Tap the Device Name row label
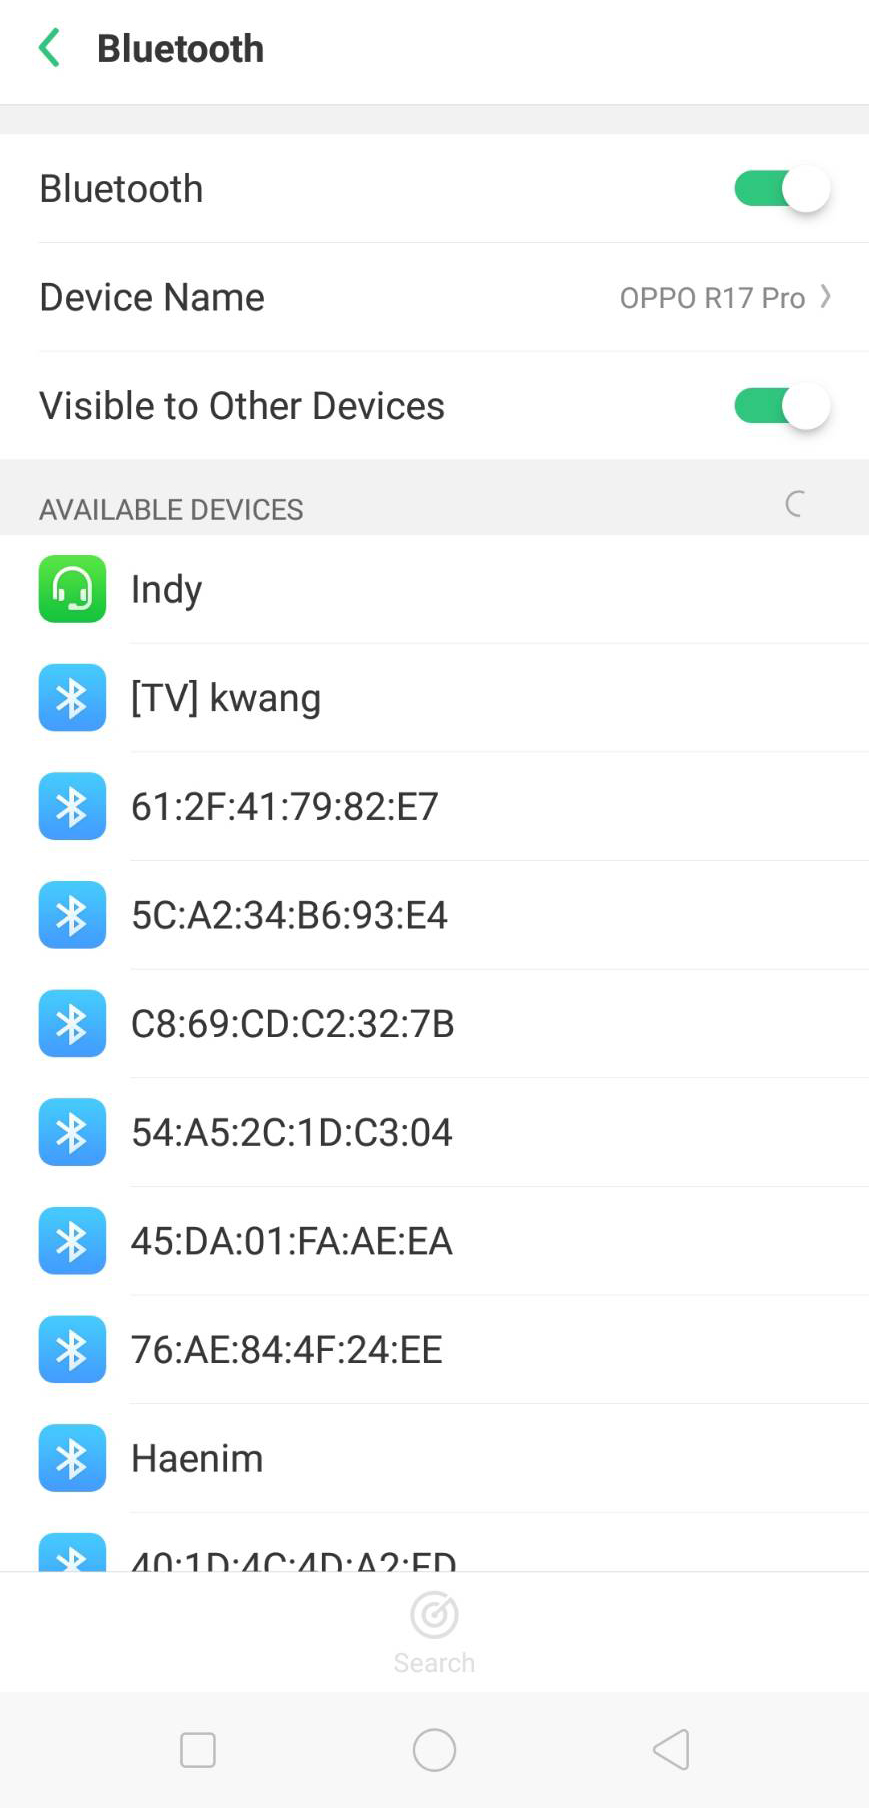 pos(152,297)
